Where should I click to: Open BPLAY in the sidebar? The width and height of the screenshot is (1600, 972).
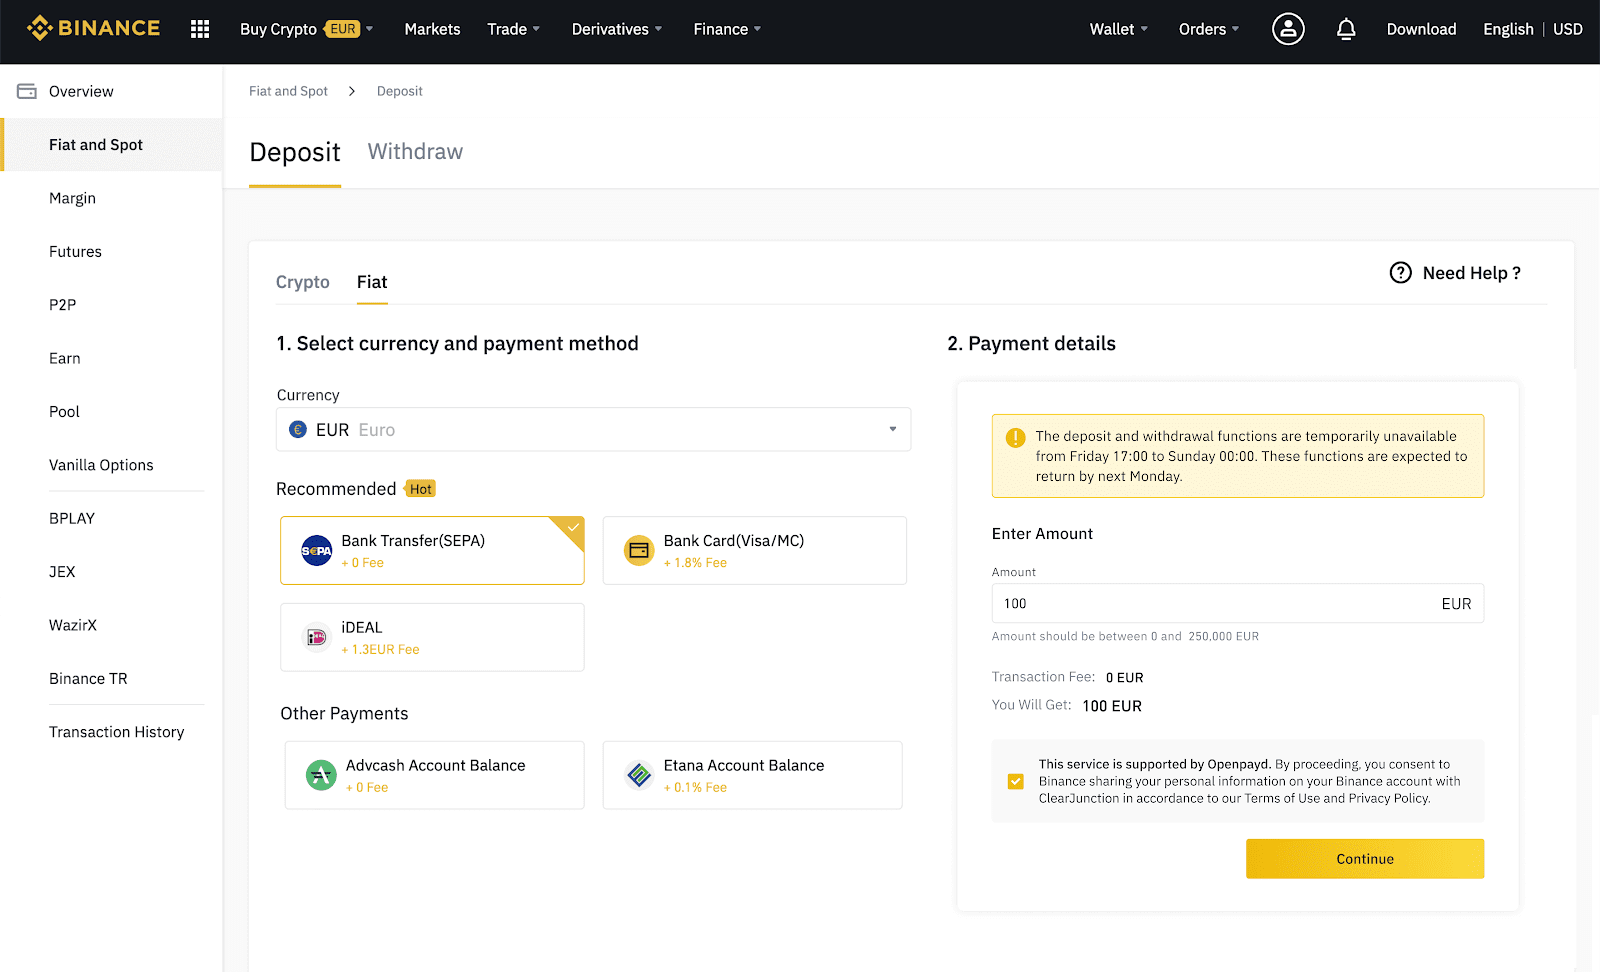72,518
